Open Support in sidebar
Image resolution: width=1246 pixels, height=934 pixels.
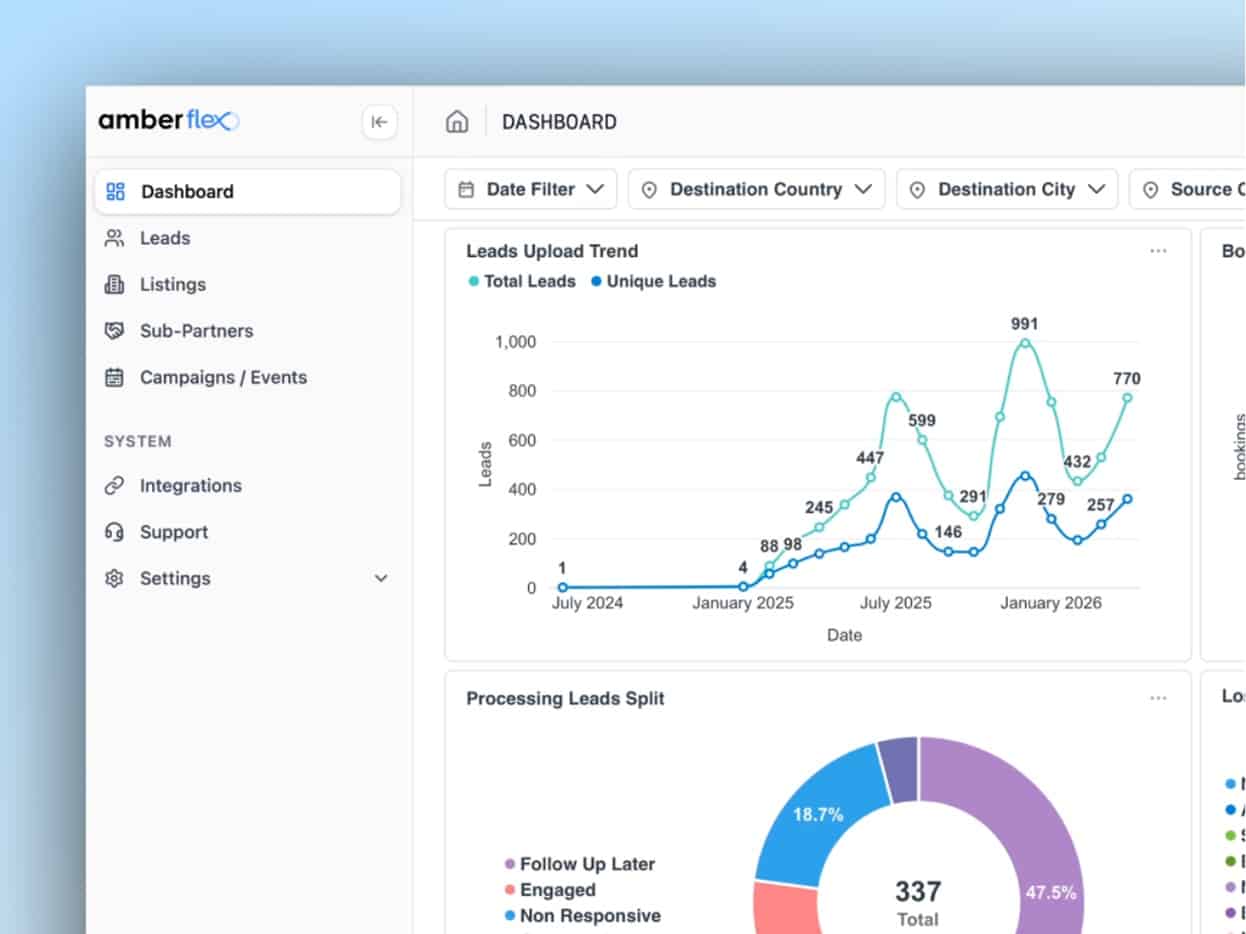coord(247,532)
